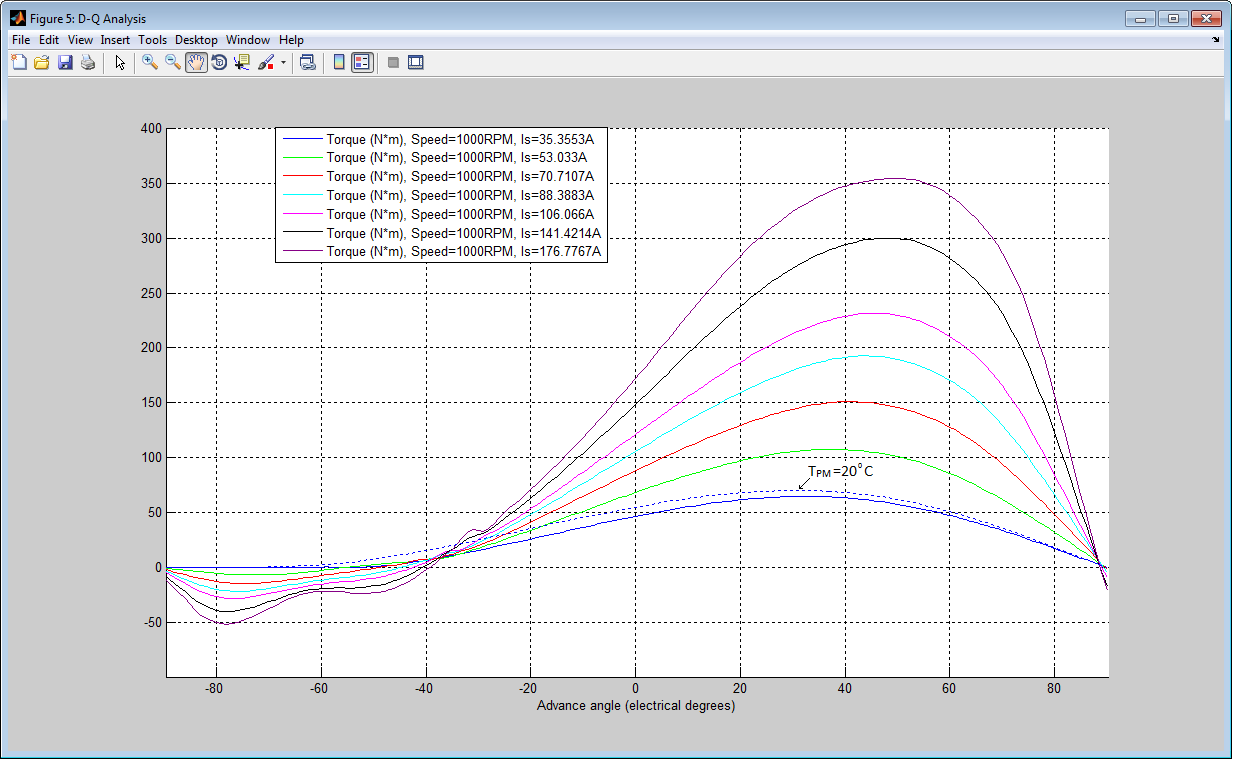Switch to Edit Plot mode with the arrow icon
This screenshot has height=760, width=1233.
[x=118, y=62]
